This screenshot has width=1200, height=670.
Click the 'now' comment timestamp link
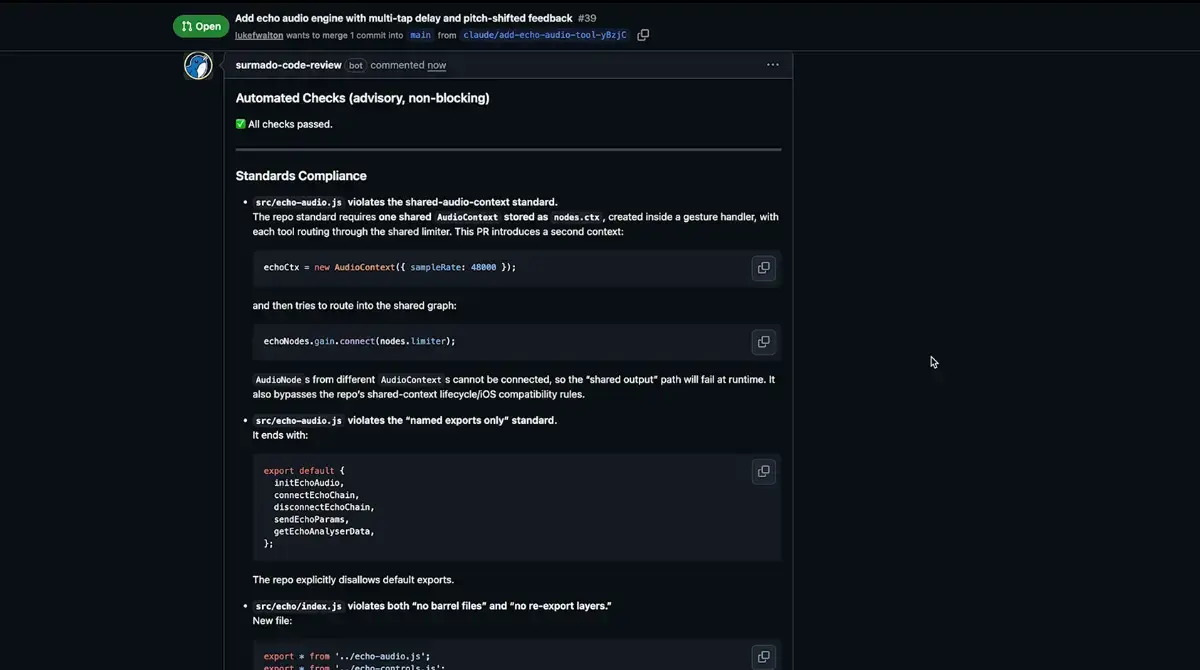point(436,64)
